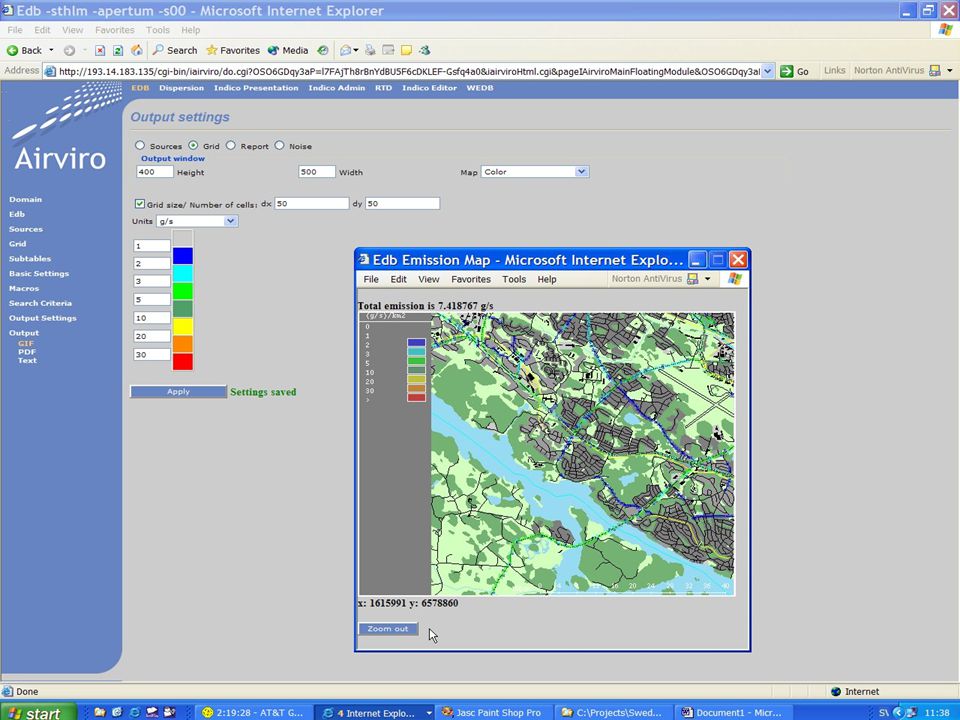
Task: Click the dx input field
Action: (312, 203)
